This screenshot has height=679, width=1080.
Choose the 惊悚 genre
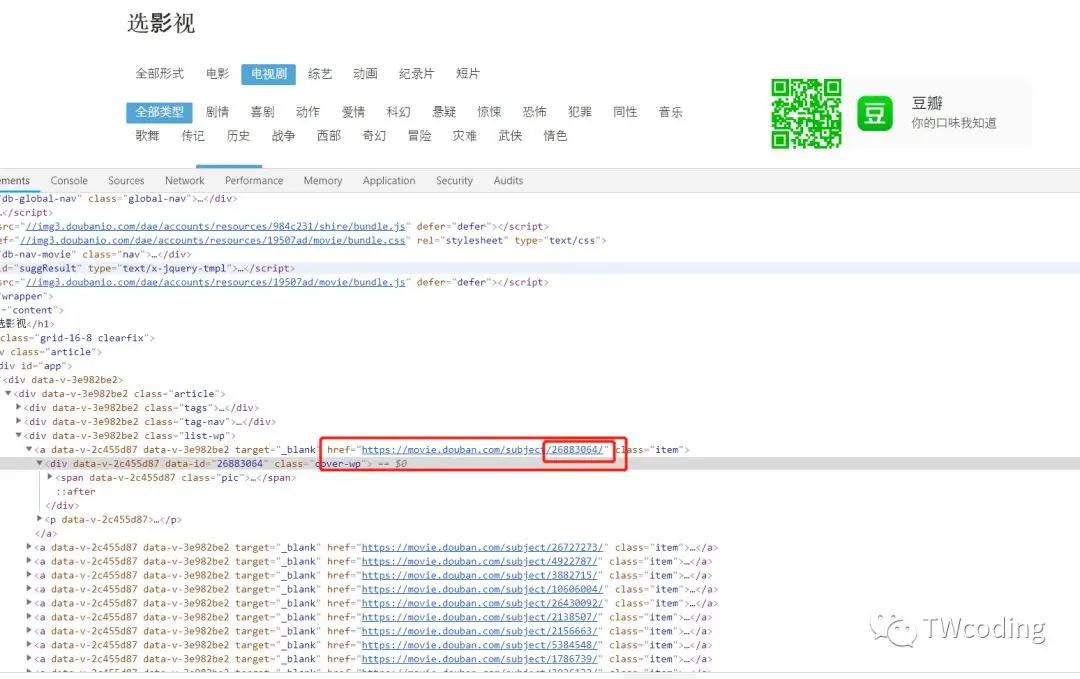490,112
